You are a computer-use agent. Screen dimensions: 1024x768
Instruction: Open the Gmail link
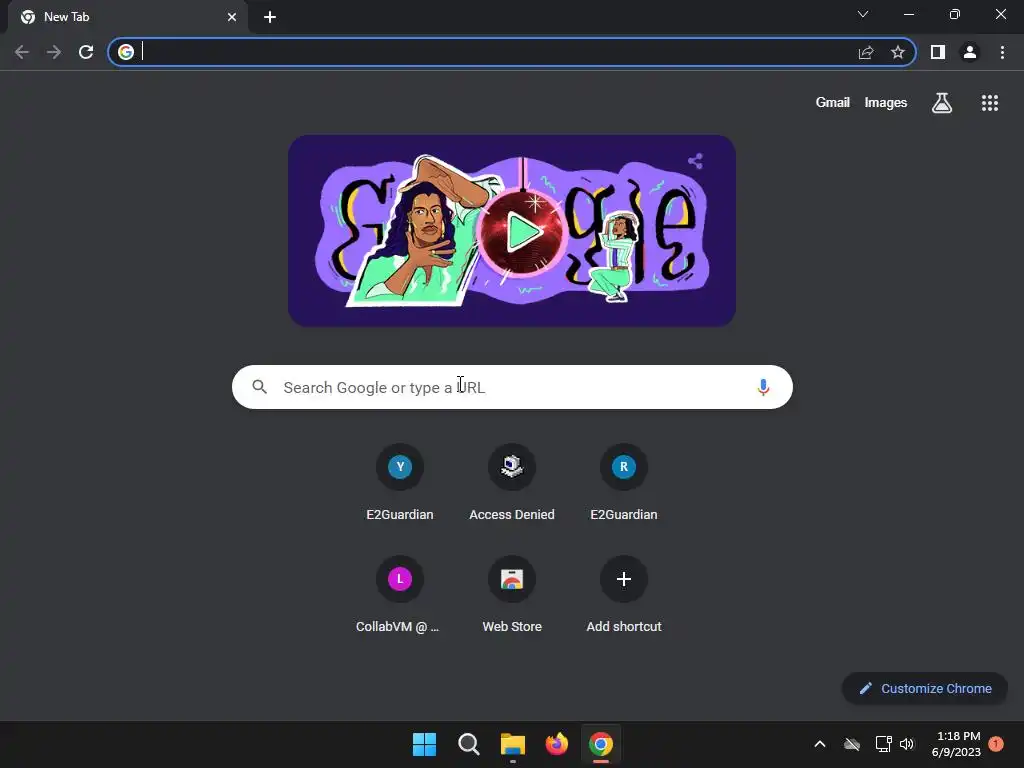coord(833,103)
